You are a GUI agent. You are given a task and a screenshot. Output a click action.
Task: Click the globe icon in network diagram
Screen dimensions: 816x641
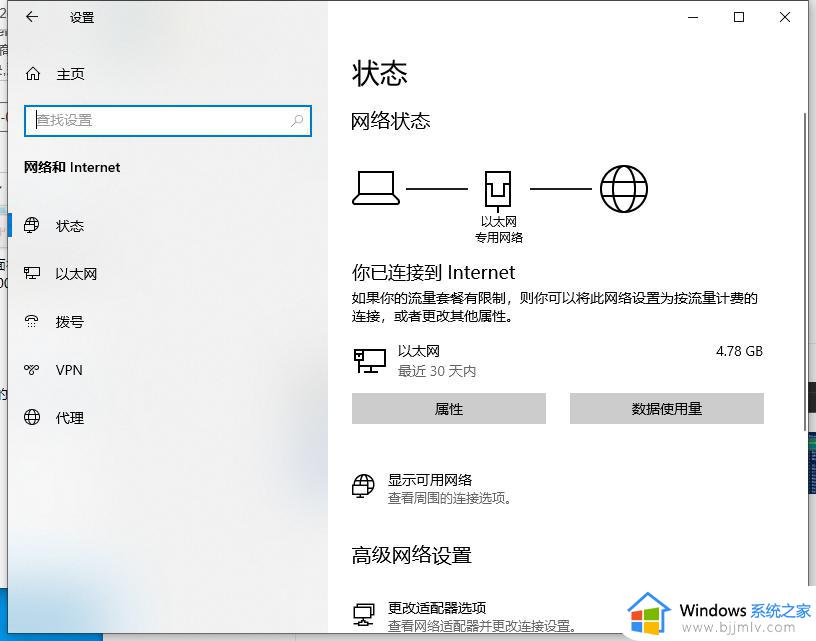[x=623, y=189]
